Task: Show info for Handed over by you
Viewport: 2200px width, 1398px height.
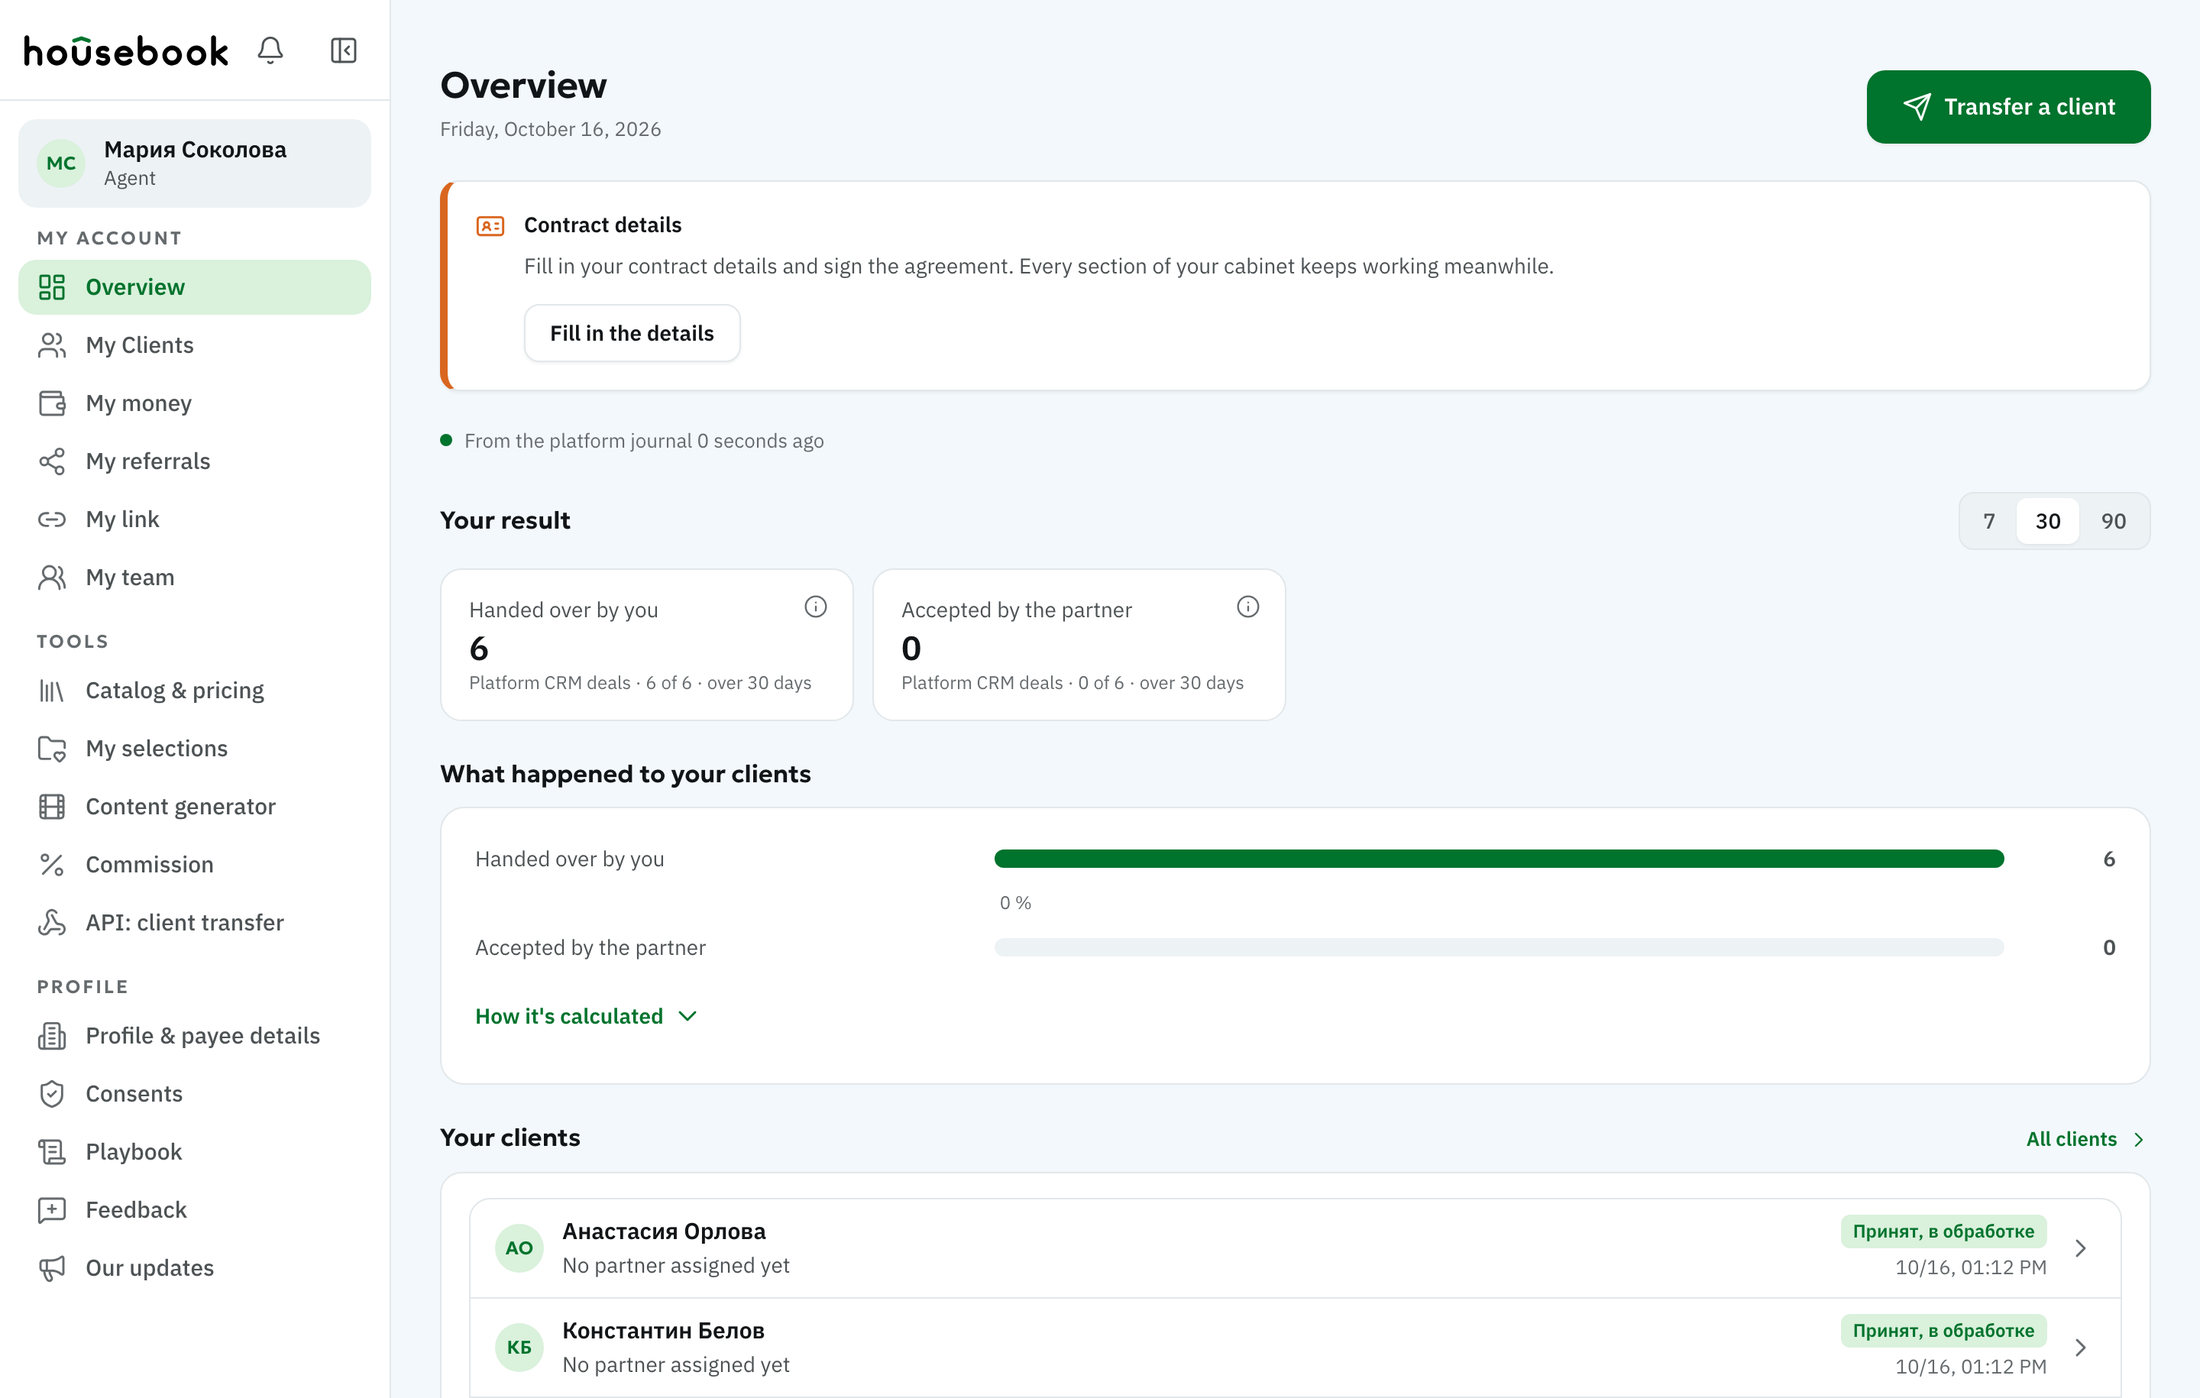Action: tap(816, 607)
